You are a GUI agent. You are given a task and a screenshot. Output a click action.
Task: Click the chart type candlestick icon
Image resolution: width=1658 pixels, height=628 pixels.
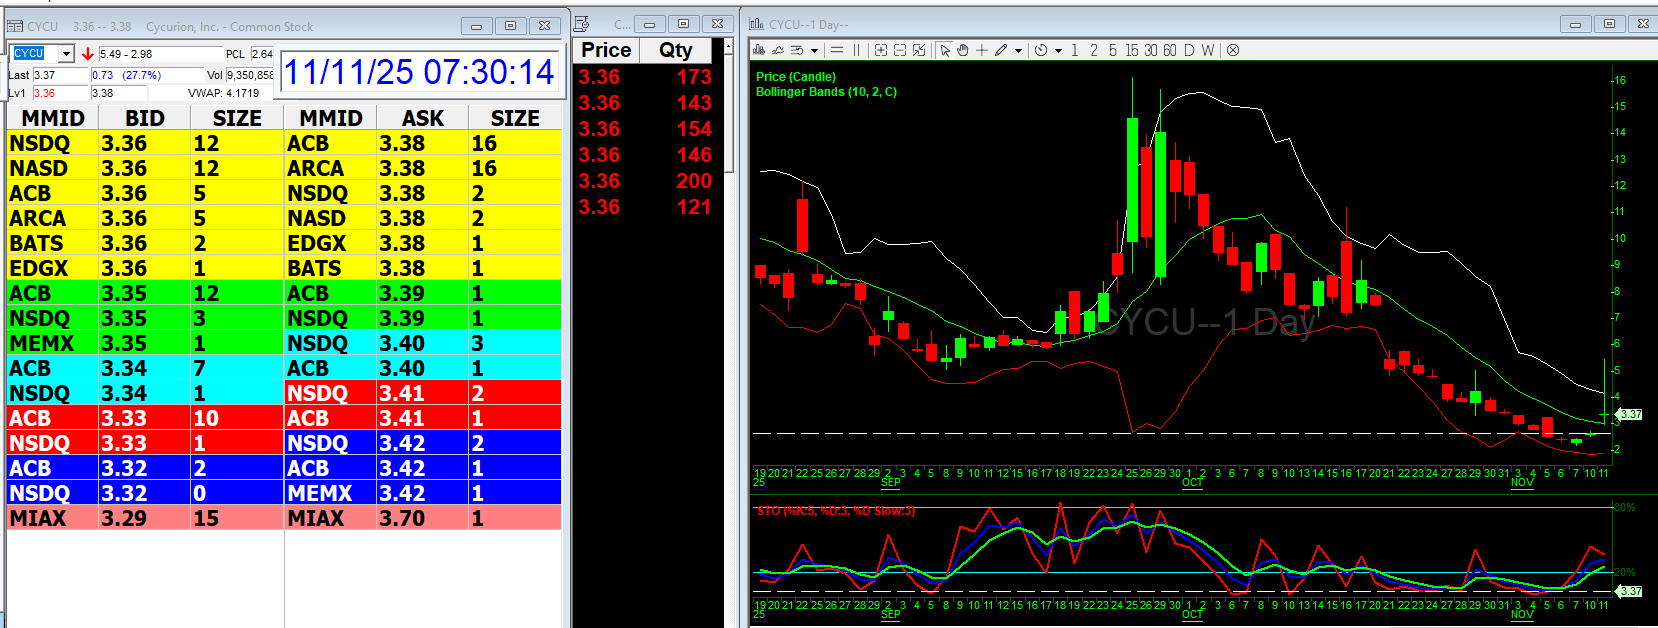[x=759, y=50]
